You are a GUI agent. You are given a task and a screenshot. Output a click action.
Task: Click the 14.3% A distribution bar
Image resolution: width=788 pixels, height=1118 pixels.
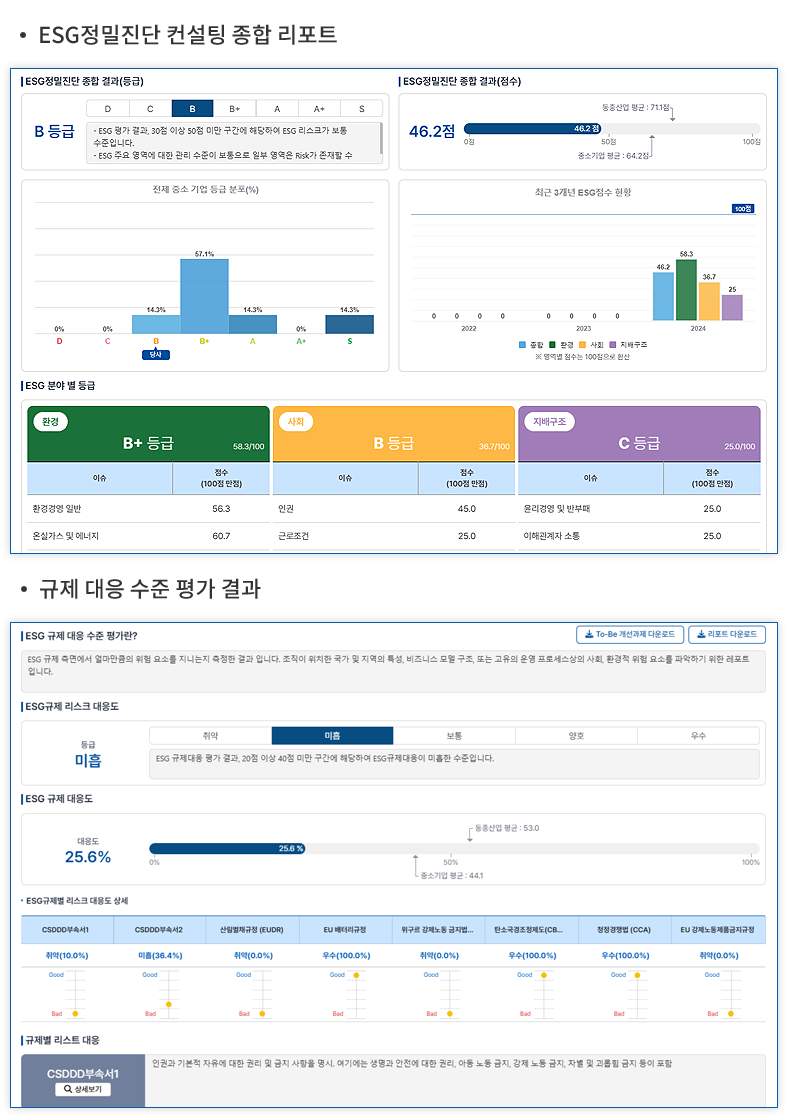[252, 324]
